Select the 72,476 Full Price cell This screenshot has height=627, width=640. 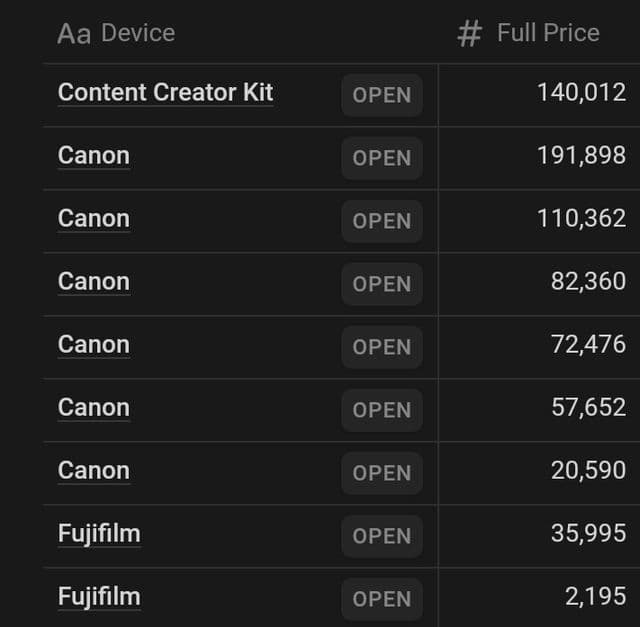539,347
